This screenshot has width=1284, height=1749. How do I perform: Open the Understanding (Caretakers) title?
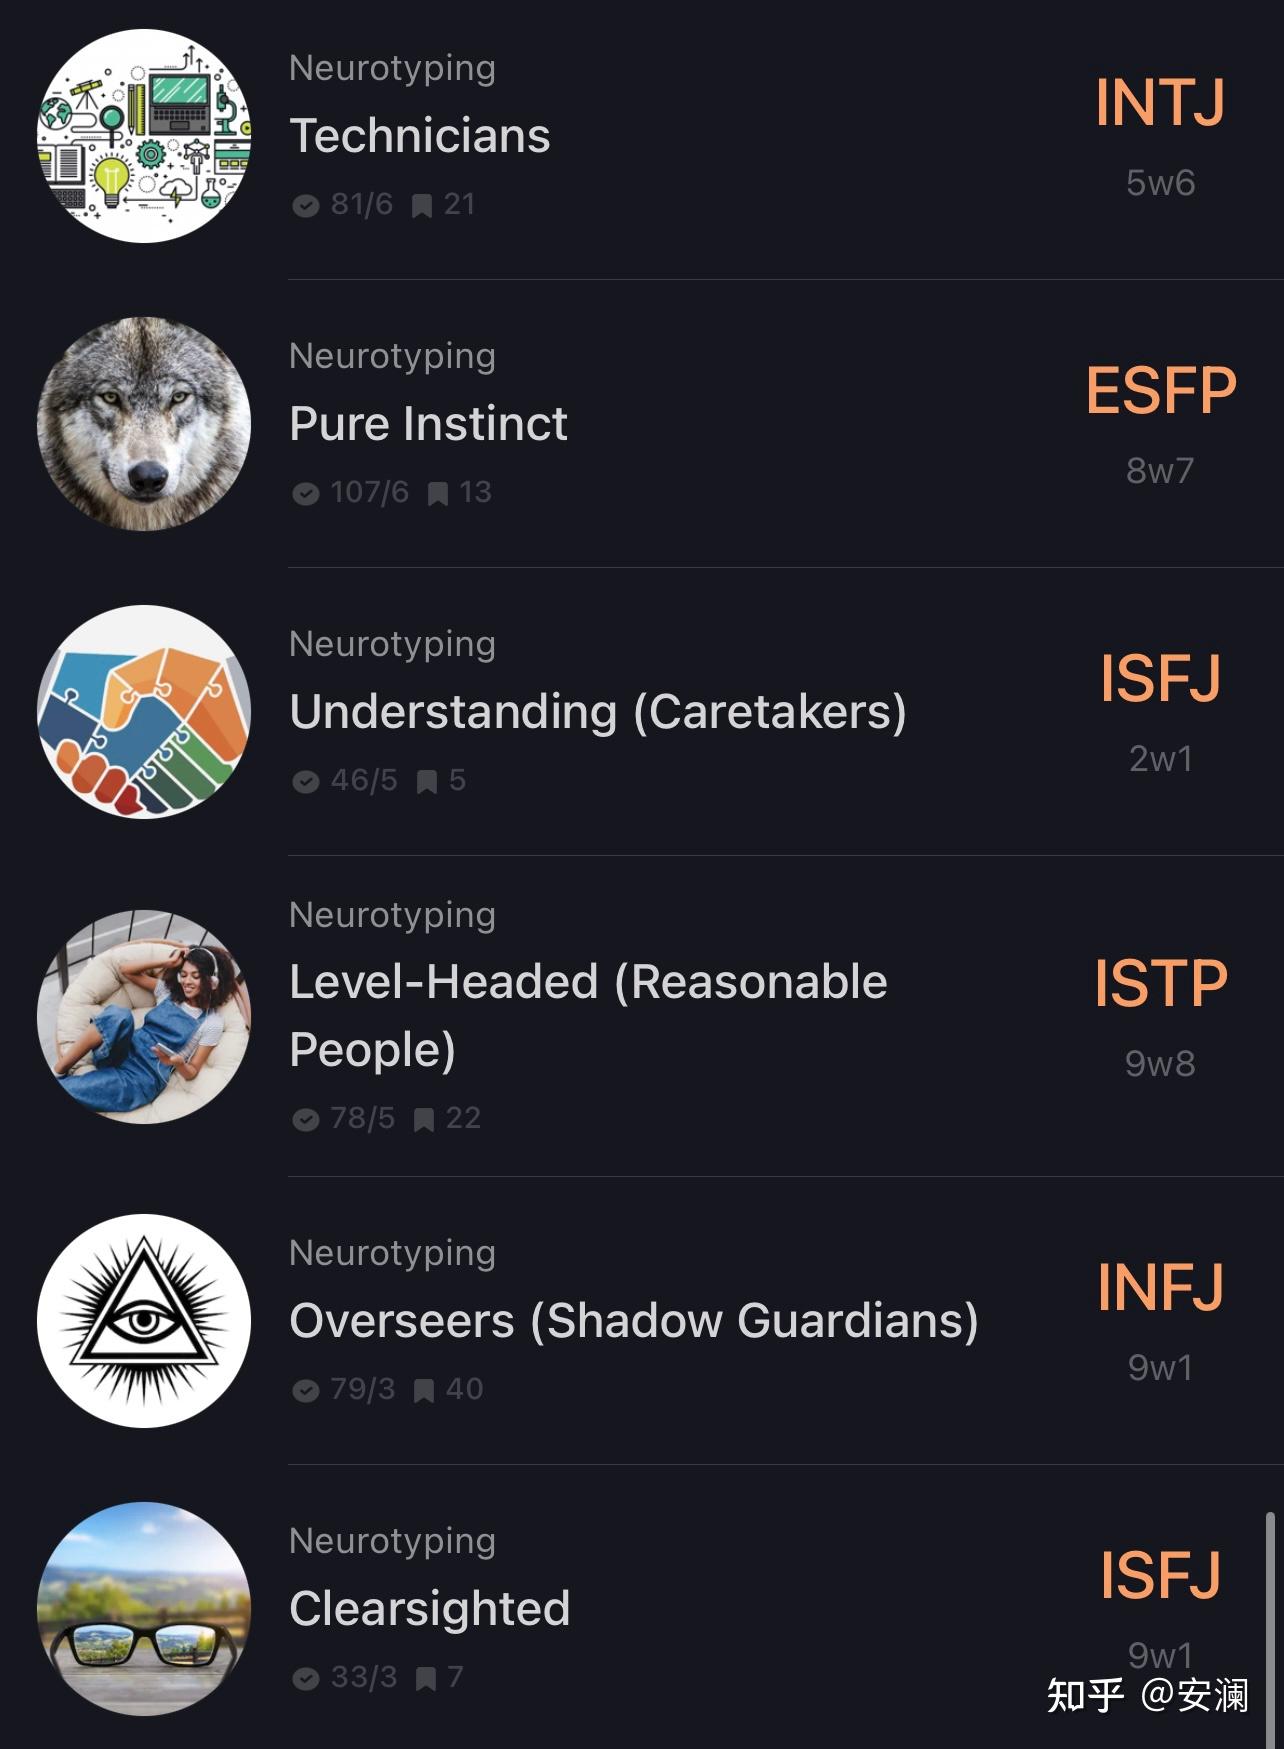[x=597, y=712]
